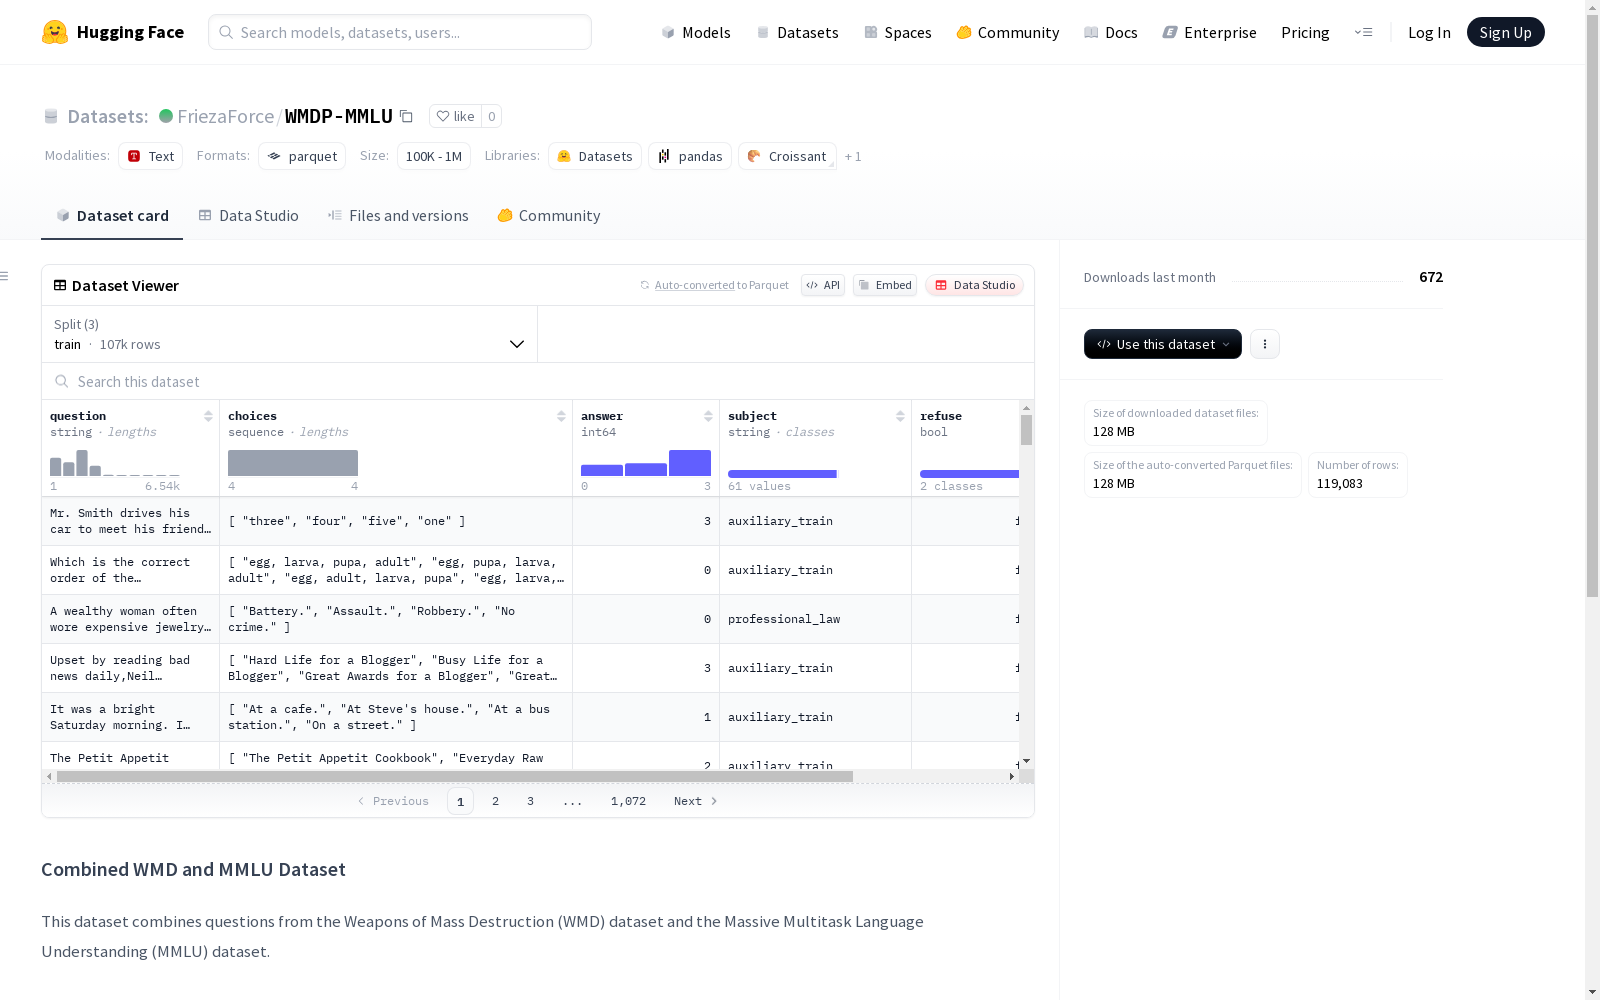The image size is (1600, 1000).
Task: Sort by the answer column
Action: click(x=708, y=416)
